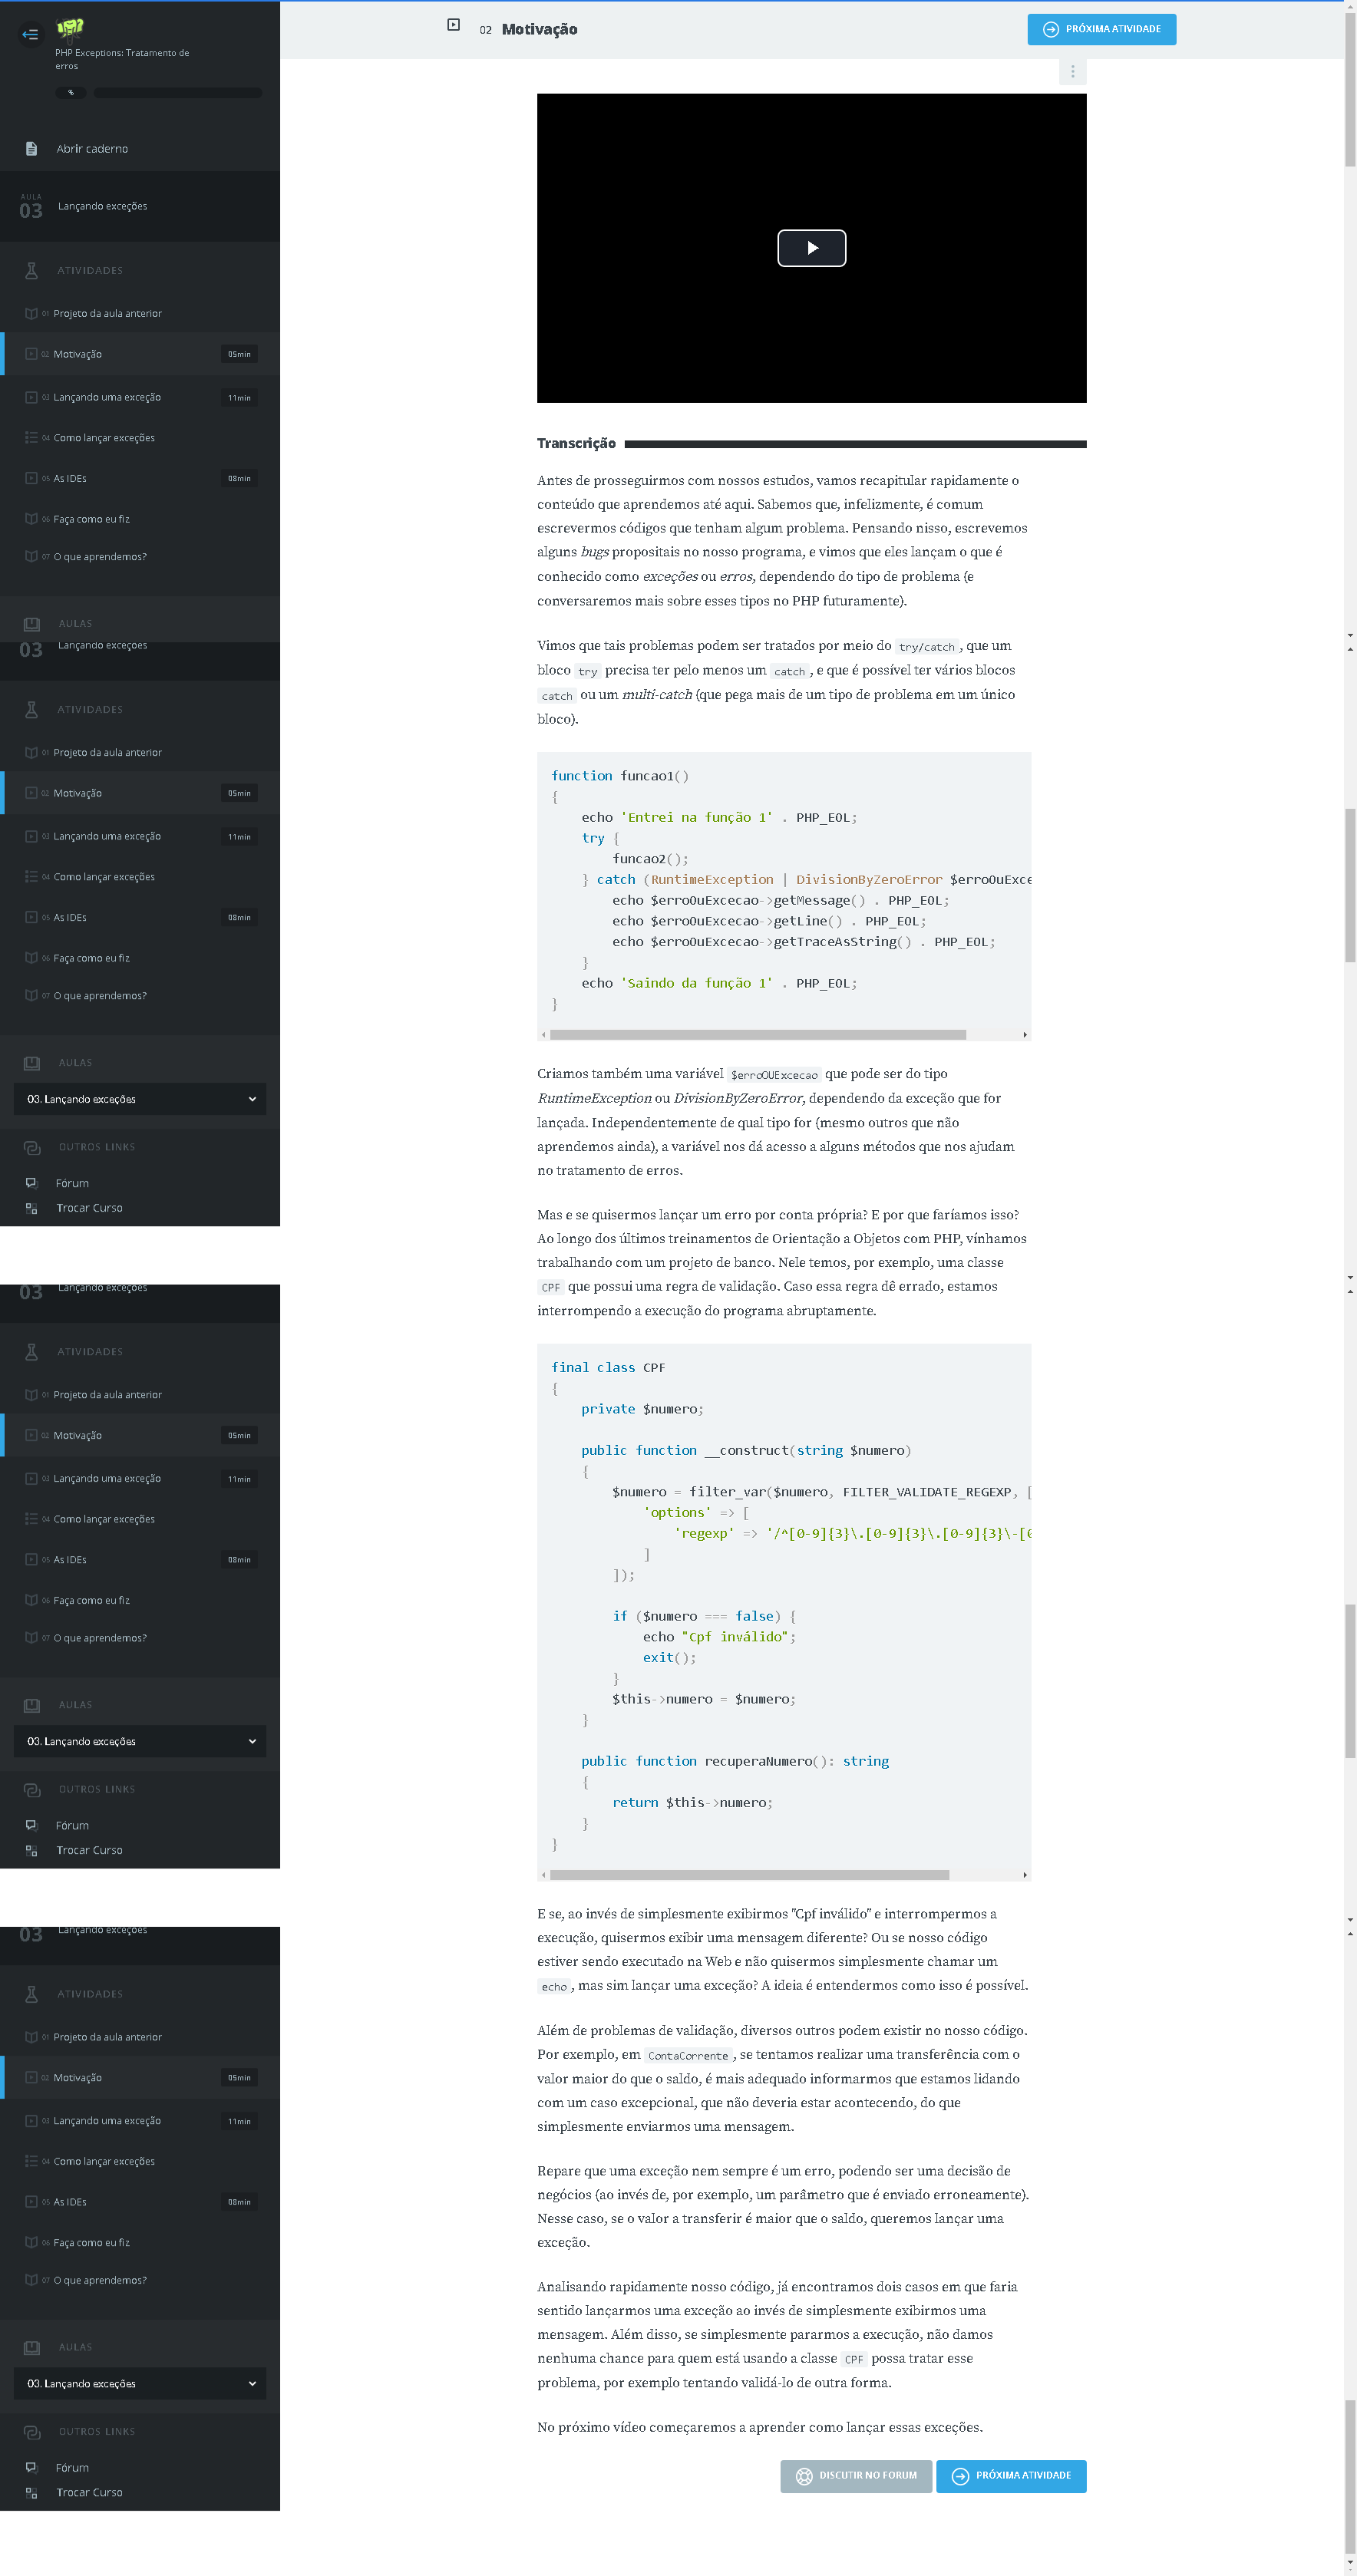Click the PRÓXIMA ATIVIDADE button in the page header
The width and height of the screenshot is (1357, 2576).
tap(1101, 29)
